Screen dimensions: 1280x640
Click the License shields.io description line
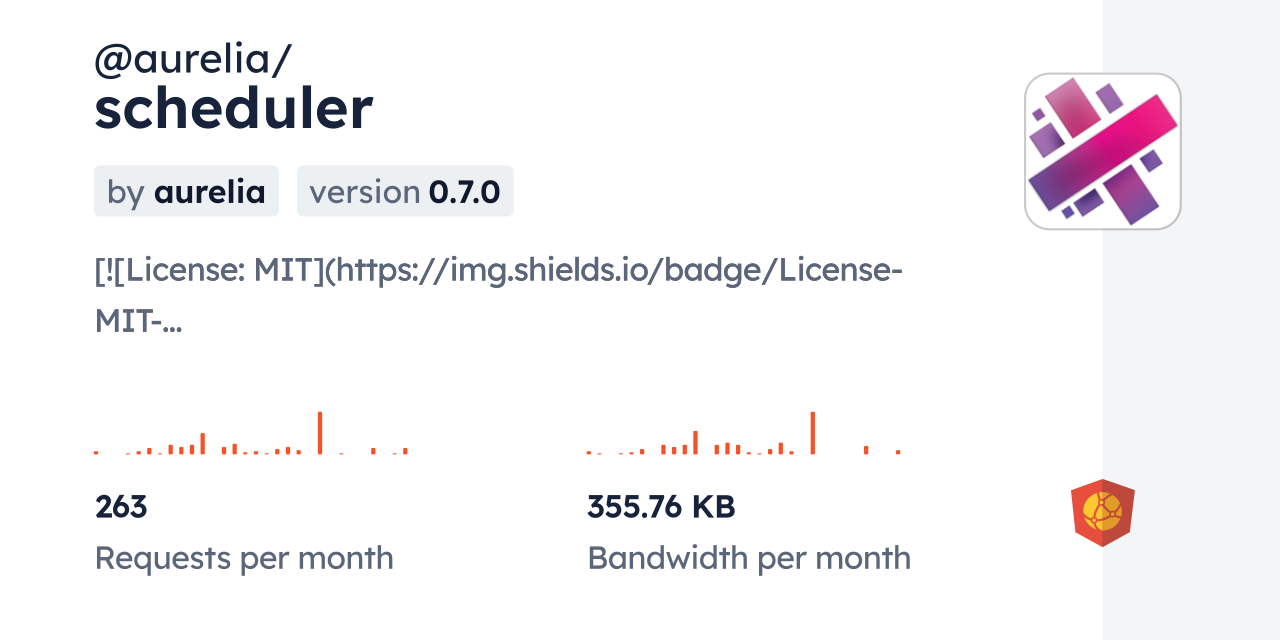[x=499, y=270]
